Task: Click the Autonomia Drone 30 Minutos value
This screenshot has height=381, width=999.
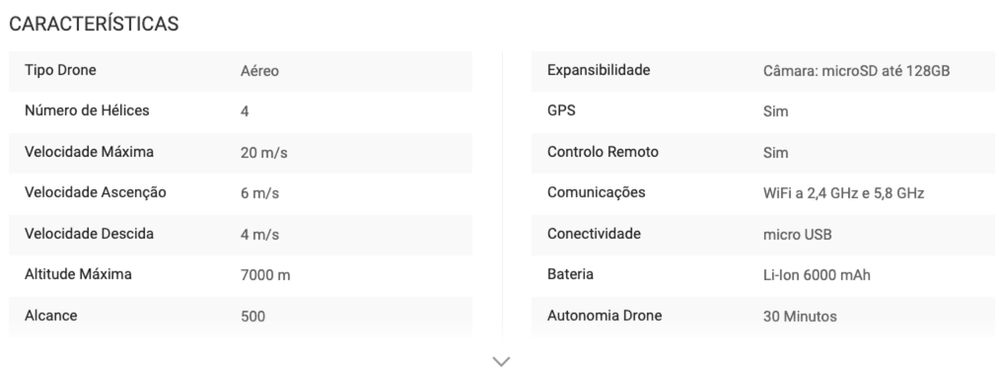Action: click(x=800, y=316)
